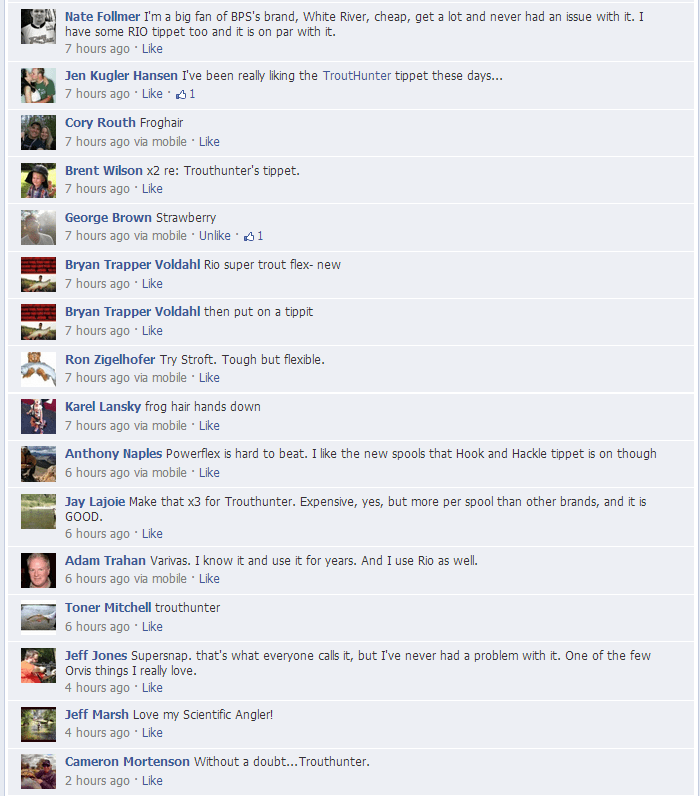Open Ron Zigelhofer's avatar thumbnail

coord(39,370)
